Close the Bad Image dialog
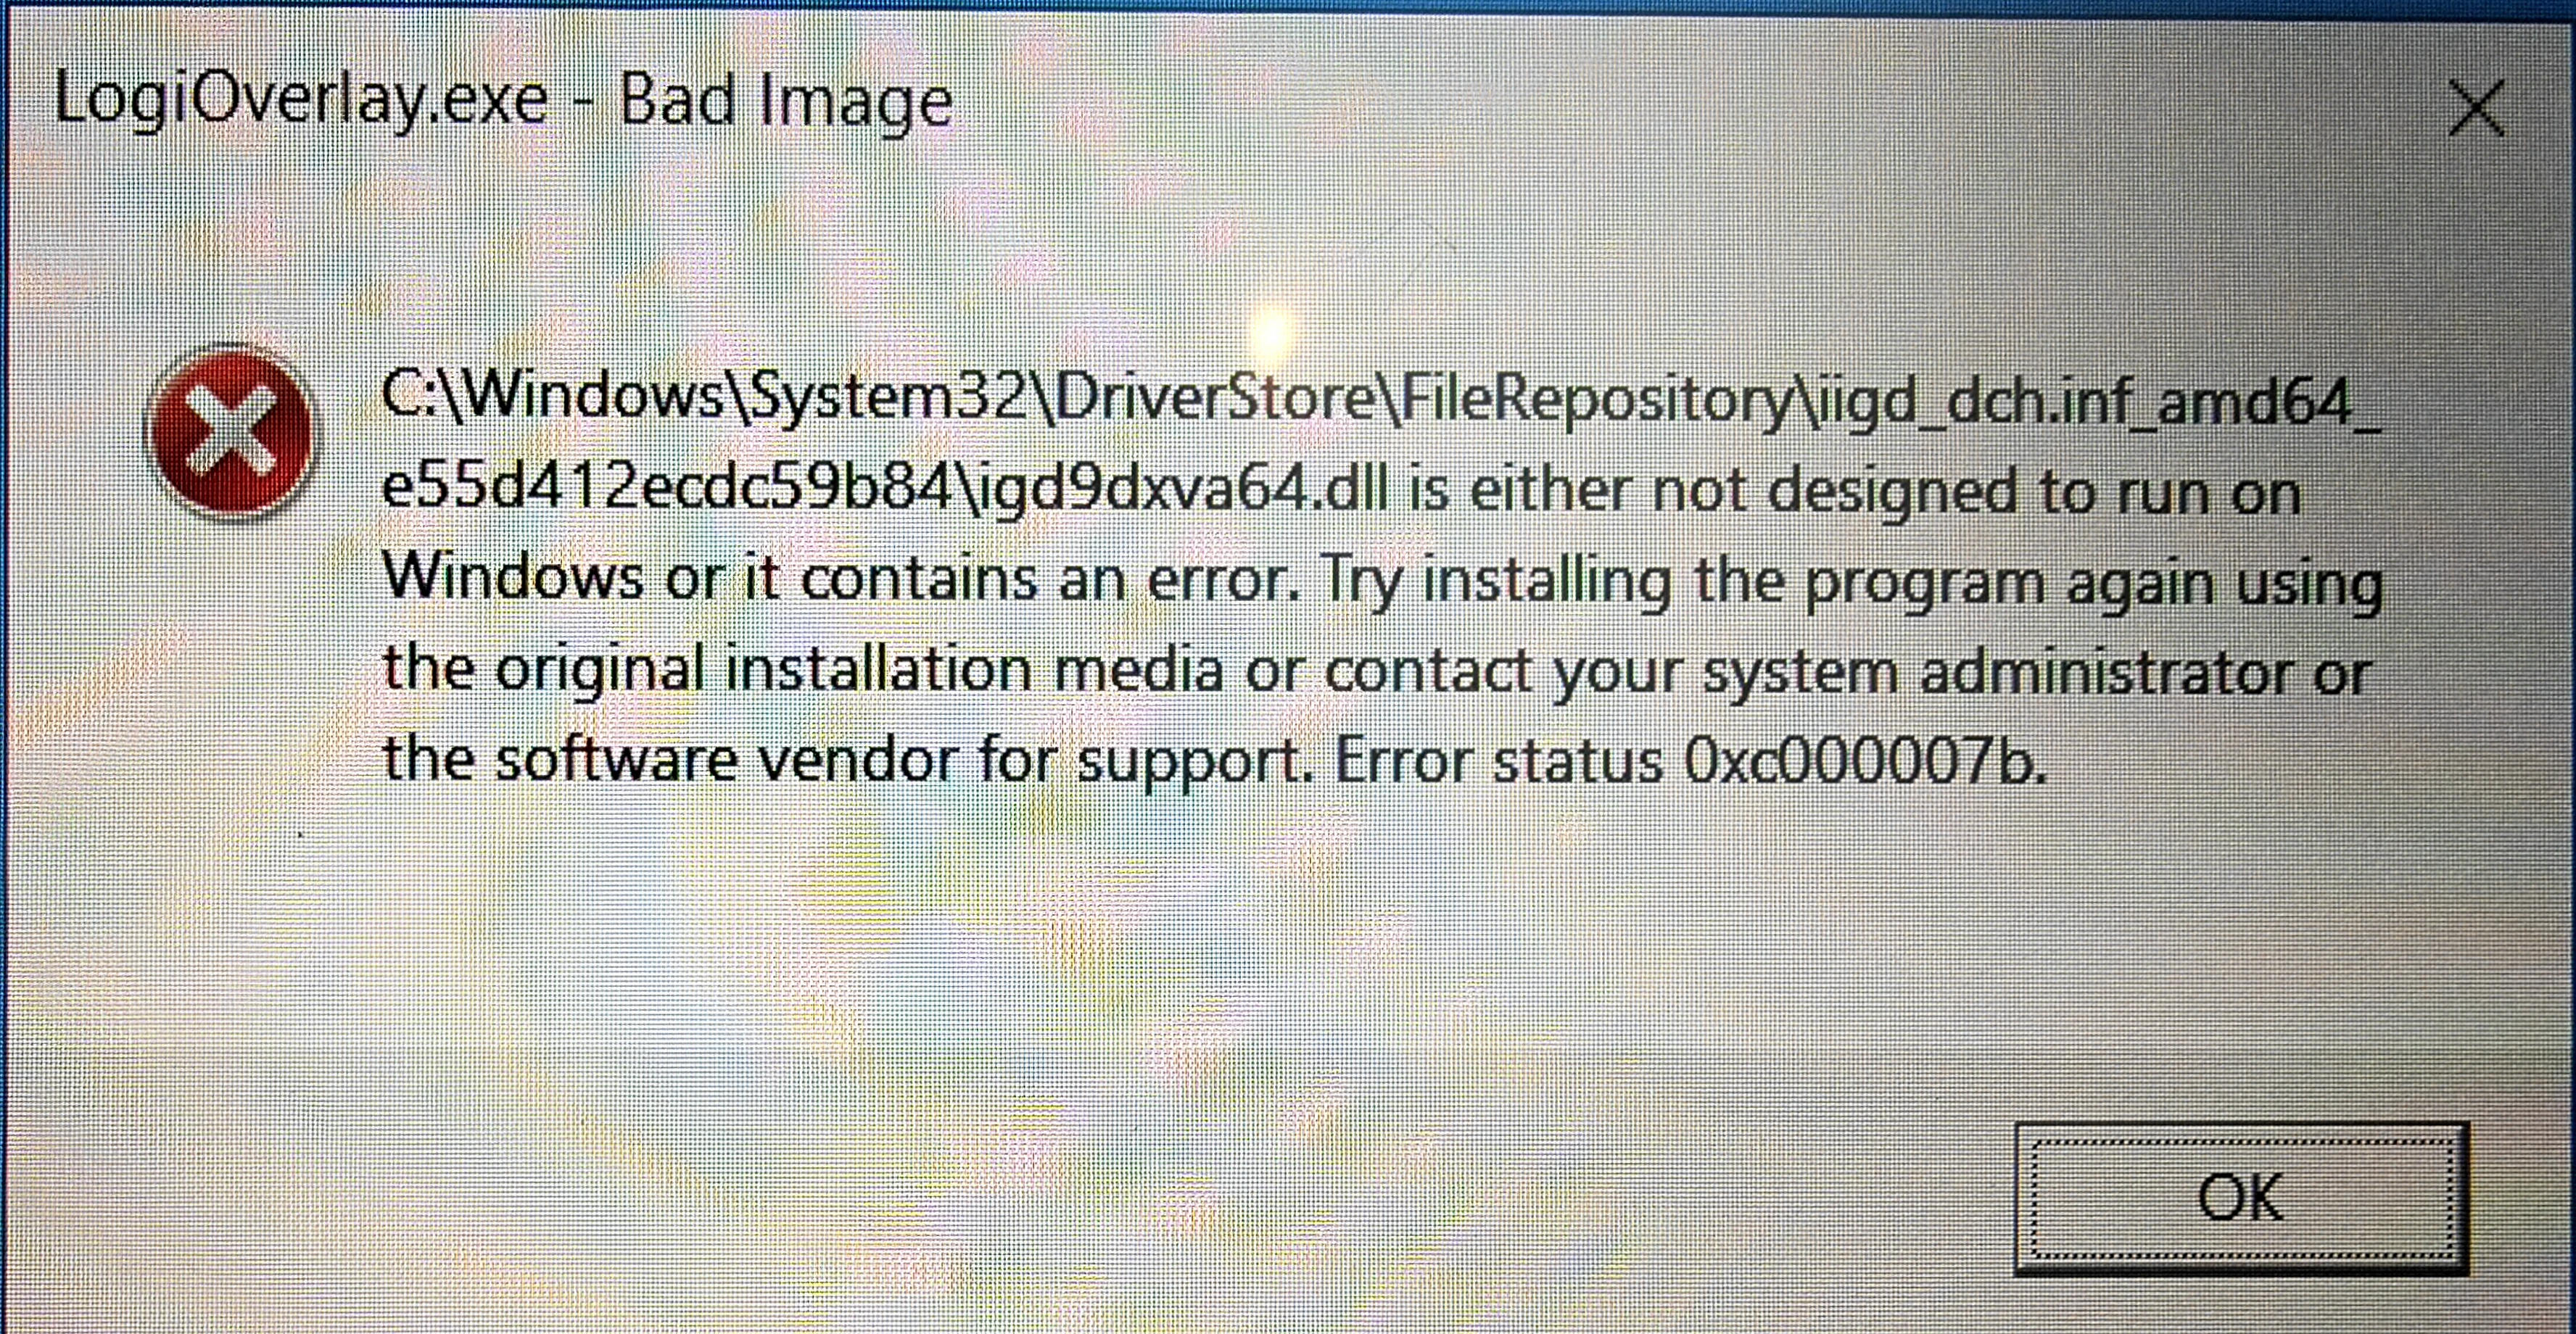The image size is (2576, 1334). (x=2476, y=108)
